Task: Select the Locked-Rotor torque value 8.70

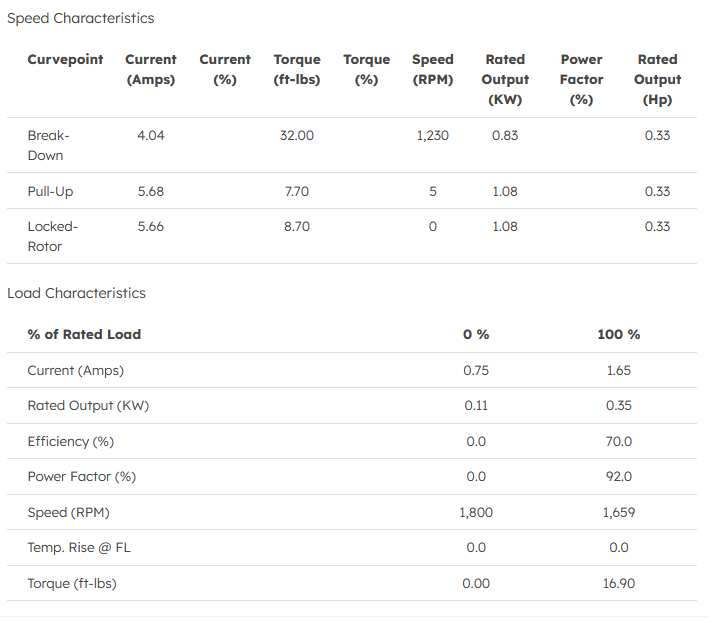Action: 297,227
